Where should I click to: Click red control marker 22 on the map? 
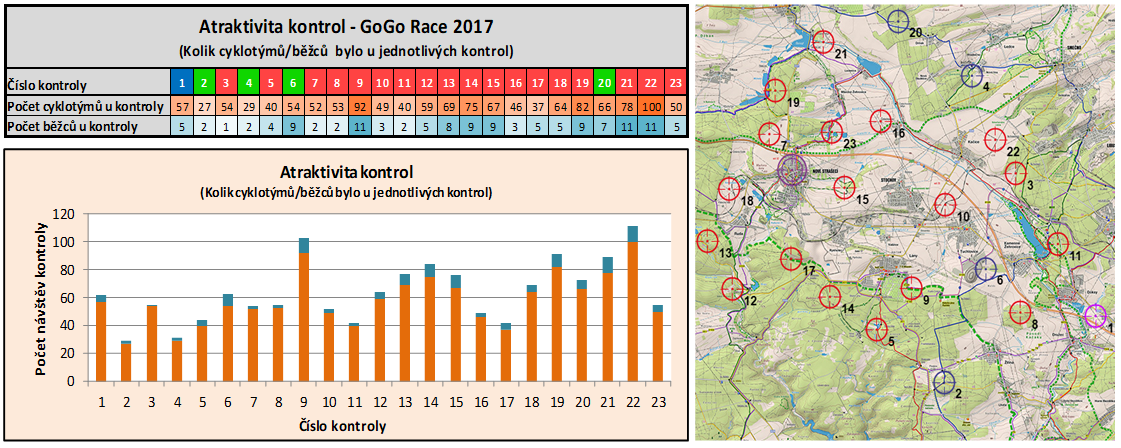[x=994, y=139]
